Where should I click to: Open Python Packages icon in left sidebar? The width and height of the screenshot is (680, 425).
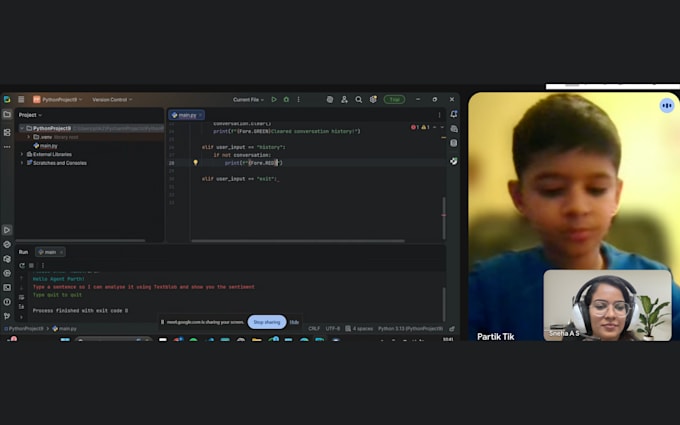[x=7, y=259]
